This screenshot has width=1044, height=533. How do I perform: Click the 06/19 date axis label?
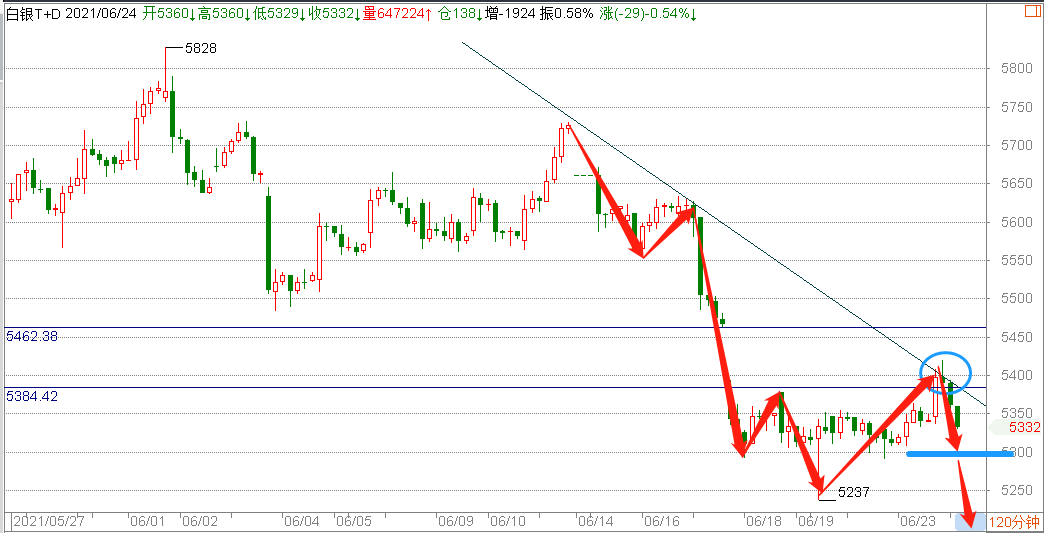pos(816,521)
